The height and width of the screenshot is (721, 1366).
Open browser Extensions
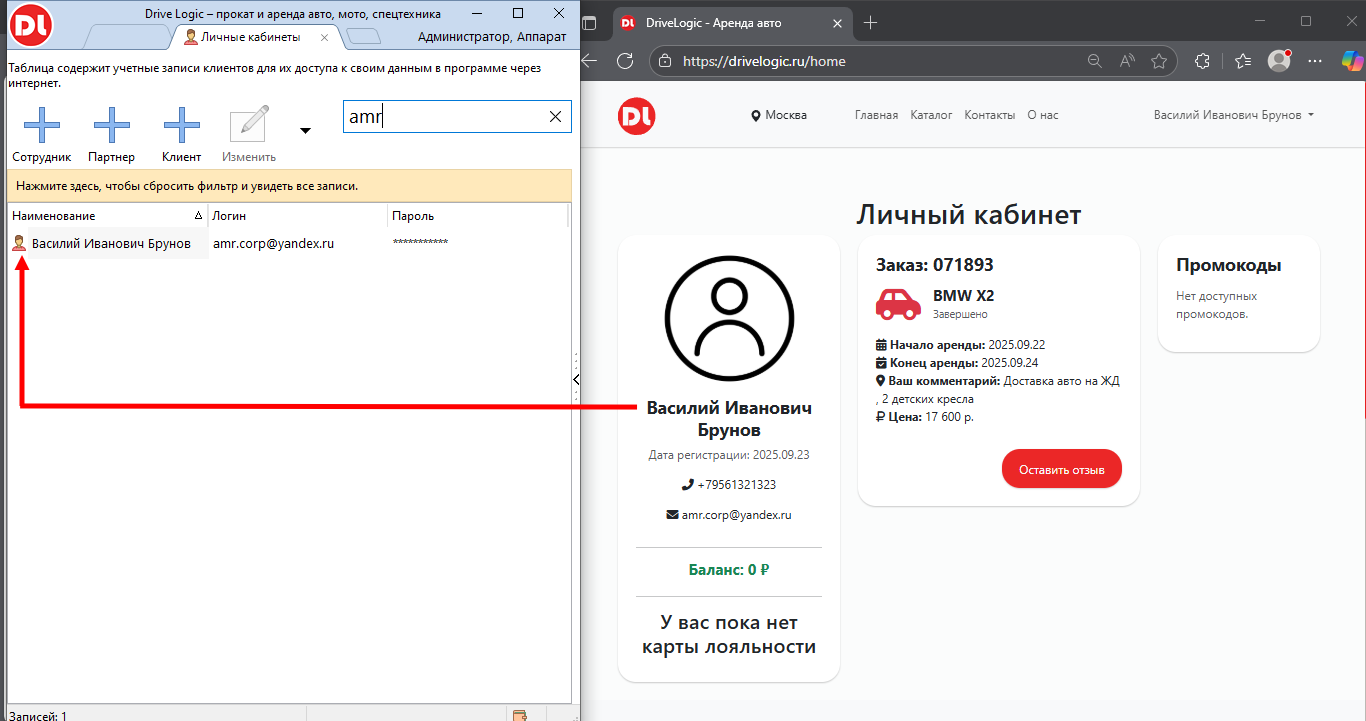coord(1203,61)
